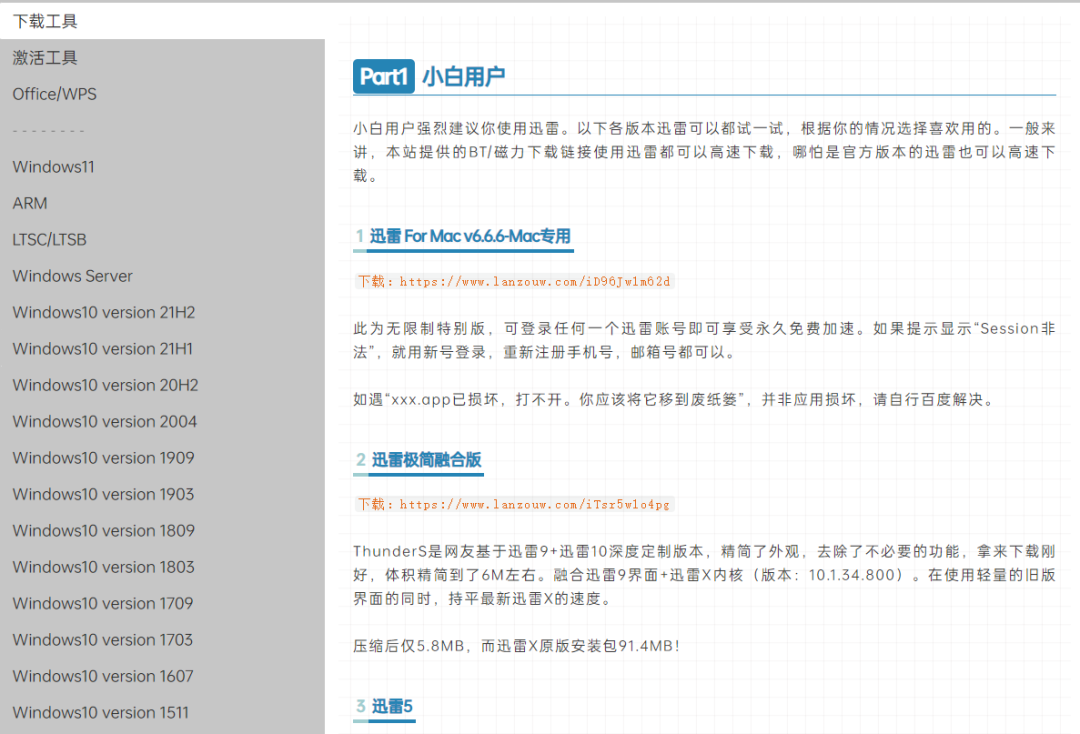The height and width of the screenshot is (734, 1080).
Task: Select Windows10 version 1607
Action: pyautogui.click(x=102, y=676)
